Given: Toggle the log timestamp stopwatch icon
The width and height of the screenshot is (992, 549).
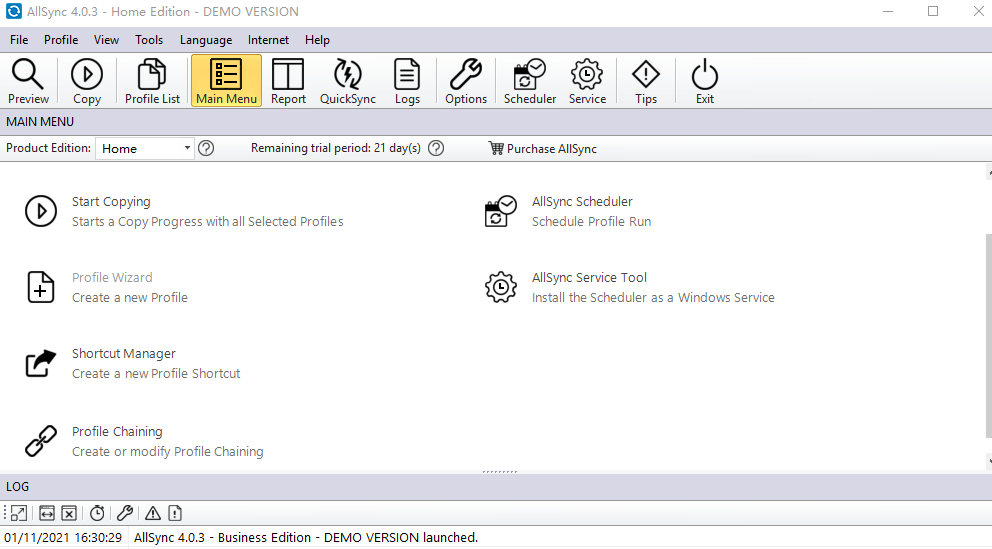Looking at the screenshot, I should coord(97,513).
